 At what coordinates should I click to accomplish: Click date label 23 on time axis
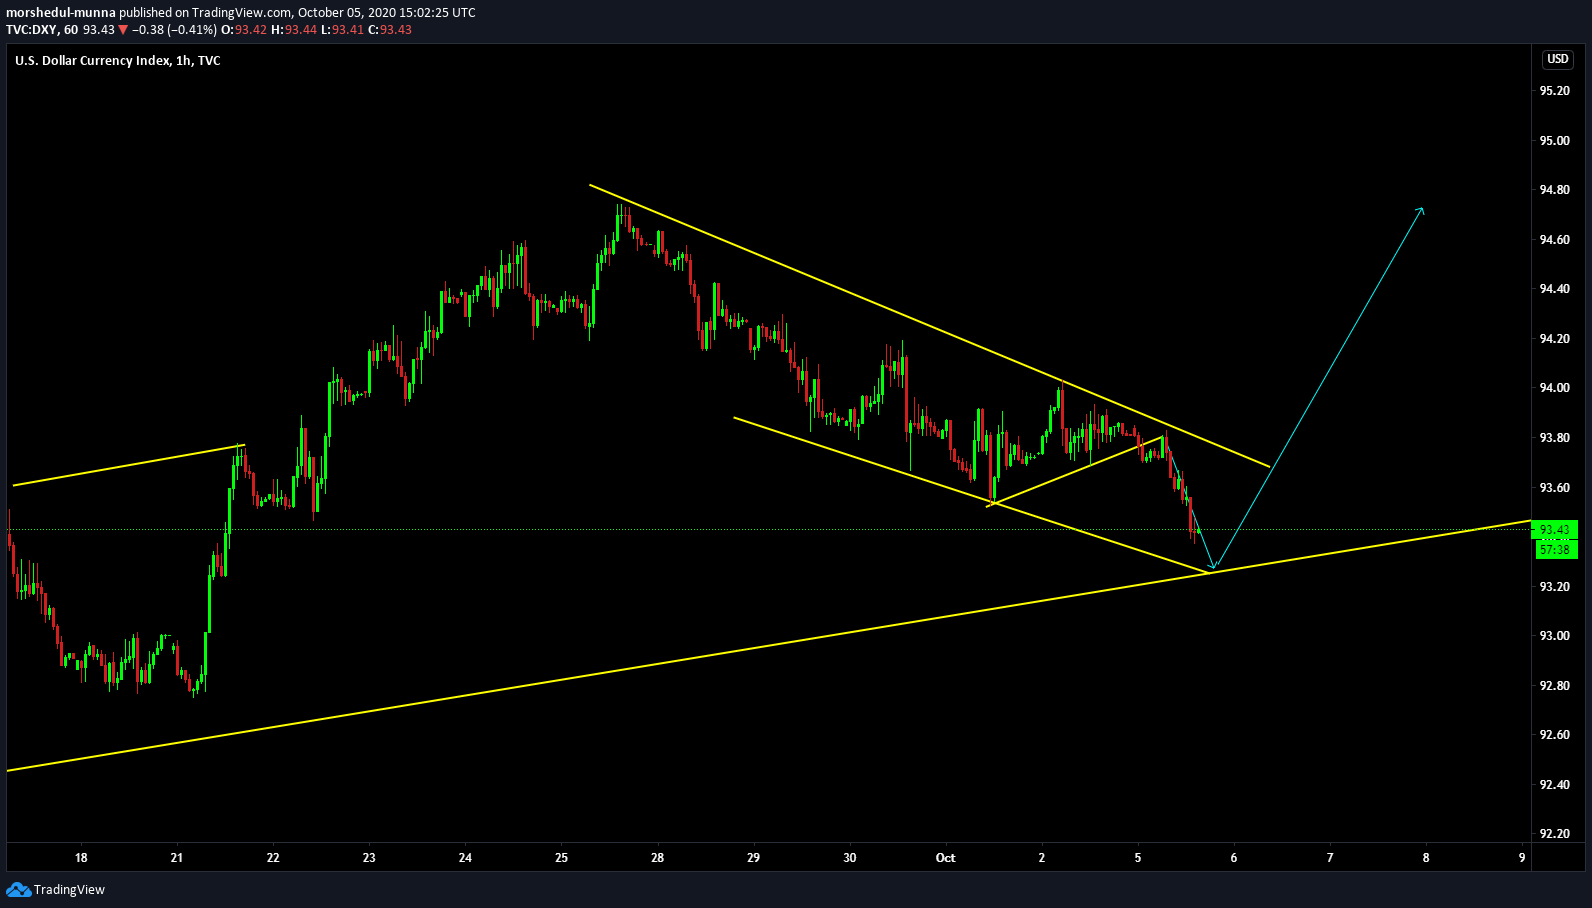(x=369, y=858)
